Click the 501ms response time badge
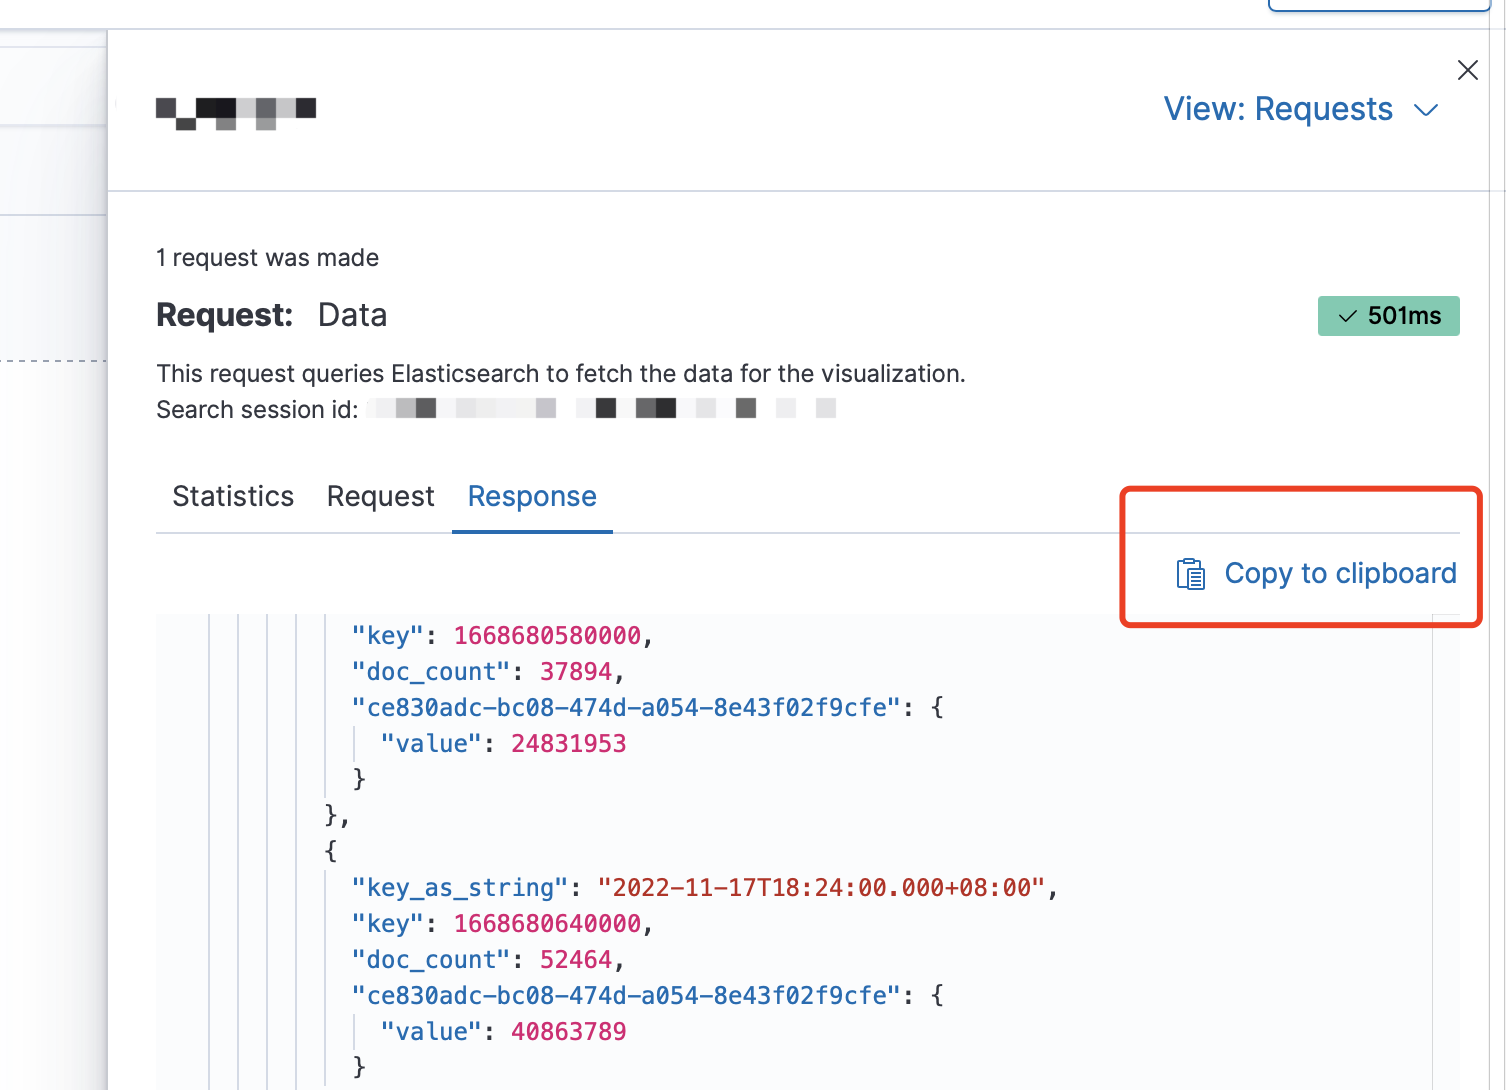1506x1090 pixels. 1388,316
